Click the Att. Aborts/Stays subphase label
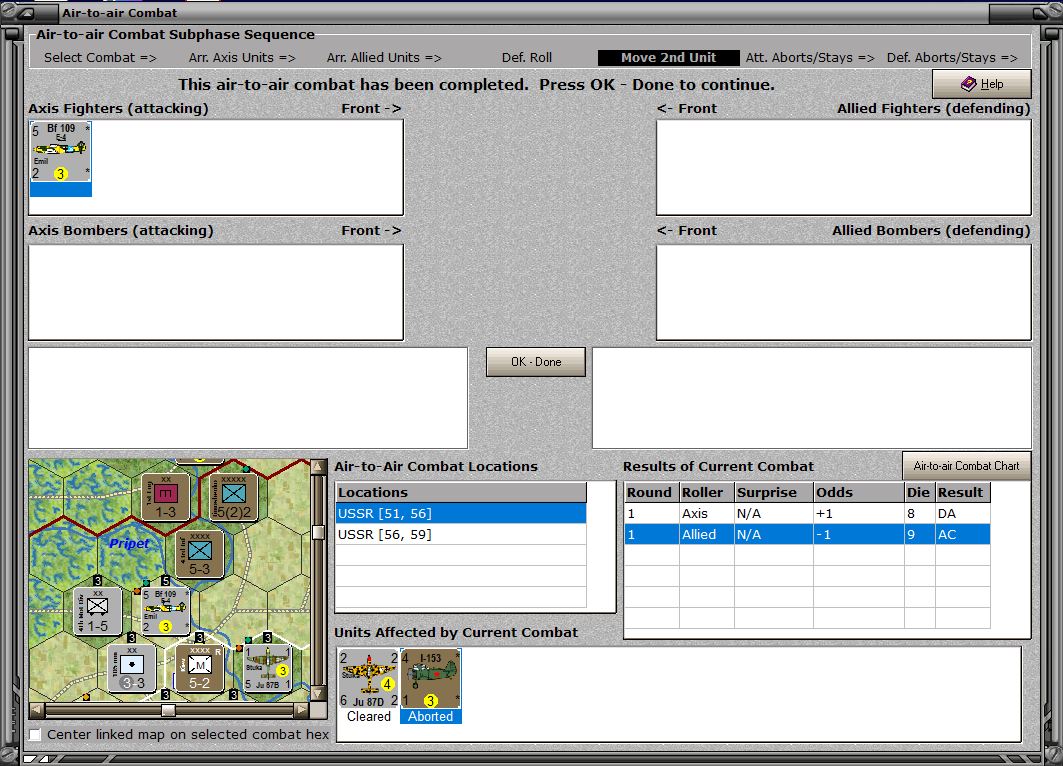This screenshot has height=766, width=1063. pyautogui.click(x=810, y=58)
